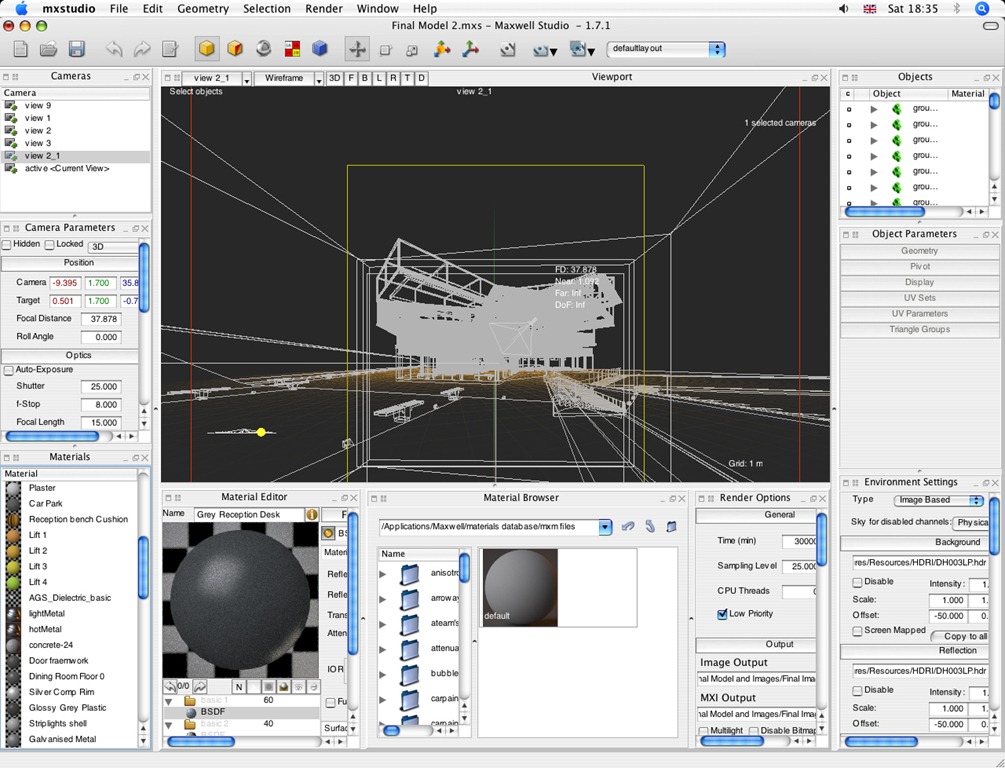Check Disable under Background settings

[x=857, y=582]
